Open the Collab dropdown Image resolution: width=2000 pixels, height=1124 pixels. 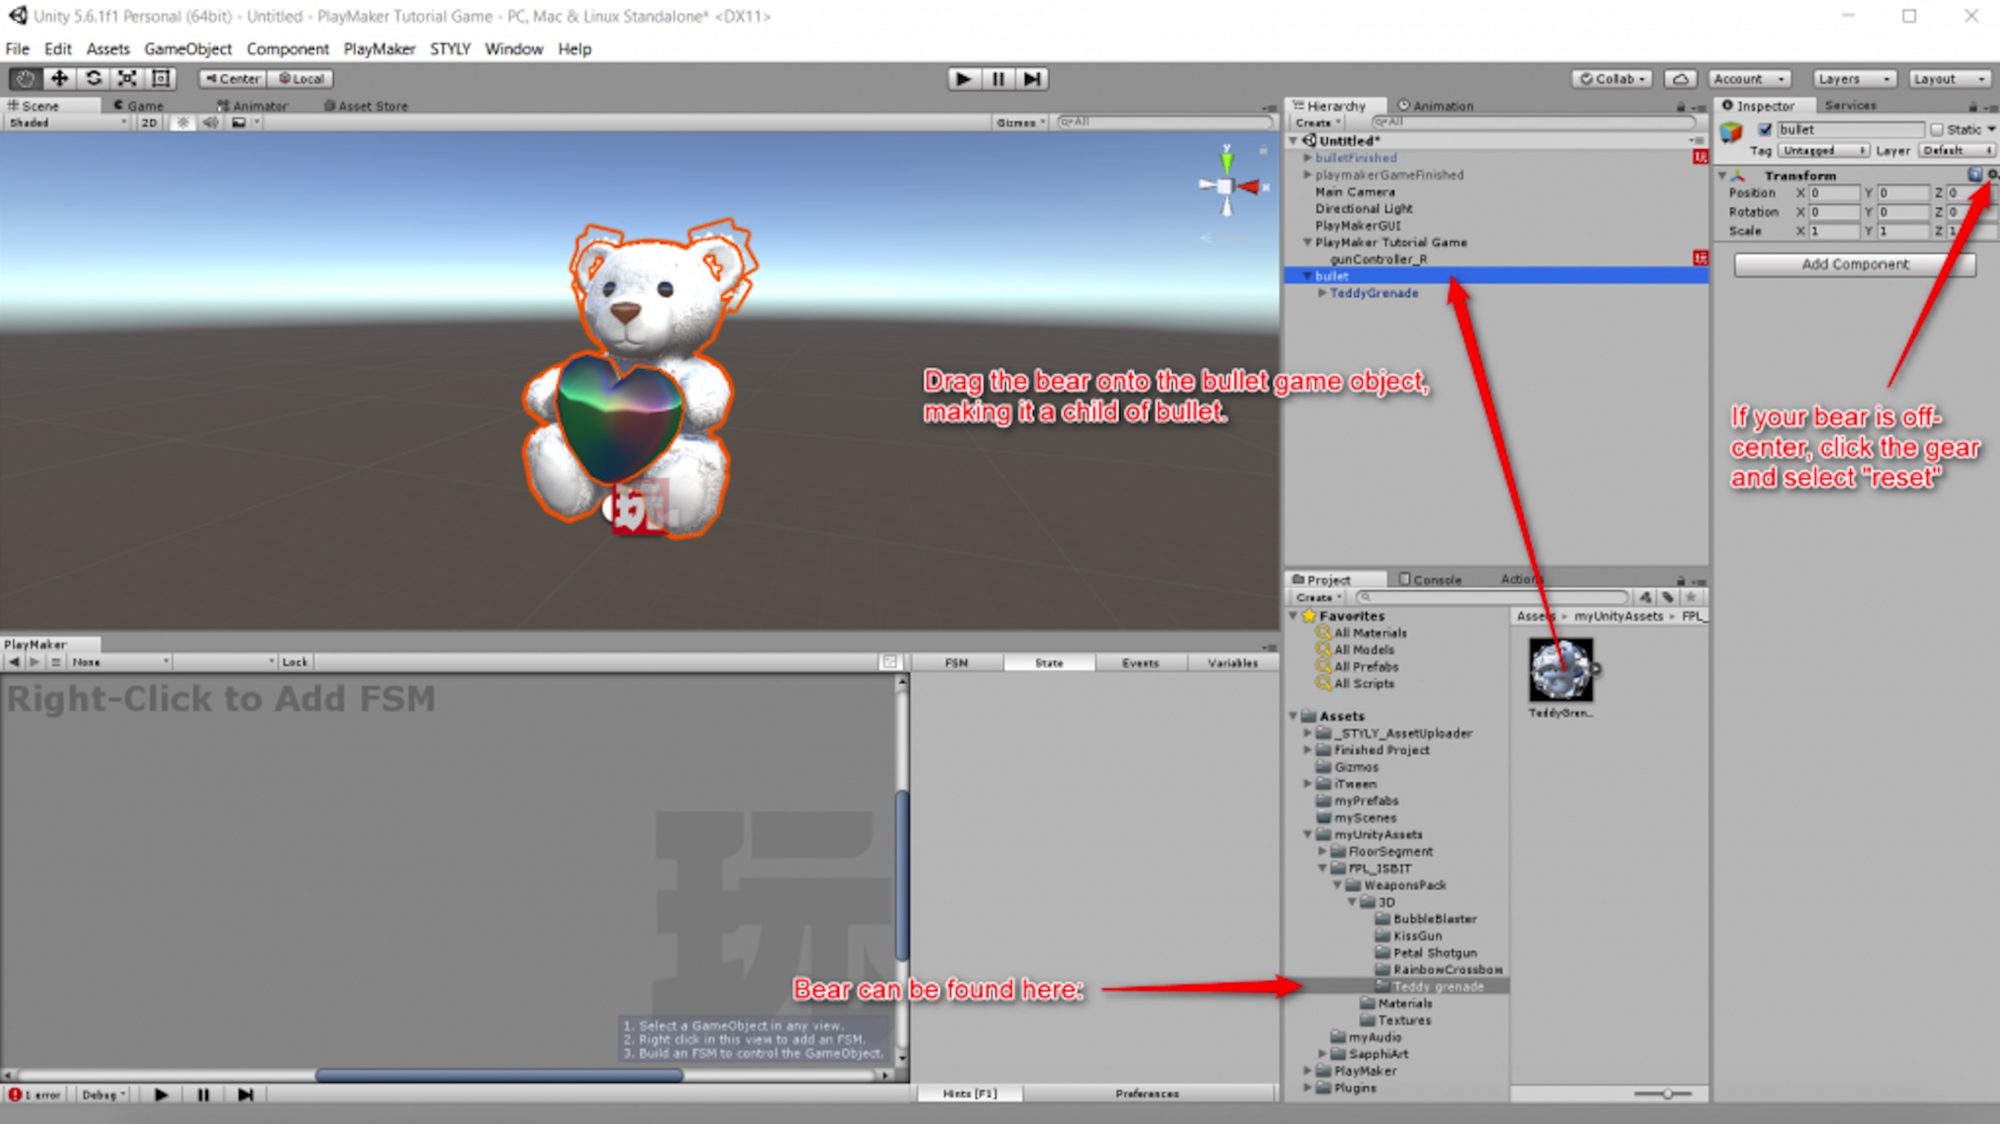click(x=1612, y=79)
